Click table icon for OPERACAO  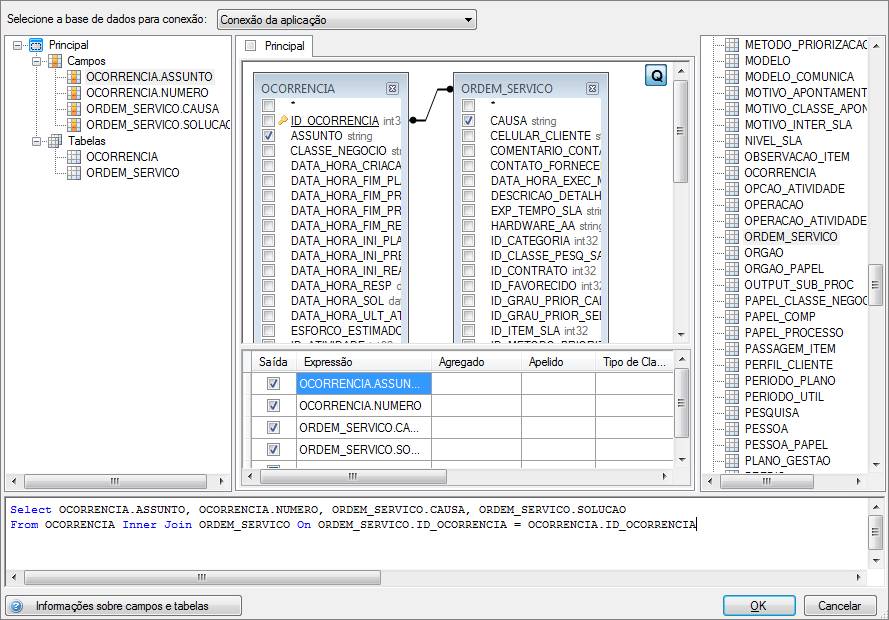(732, 204)
